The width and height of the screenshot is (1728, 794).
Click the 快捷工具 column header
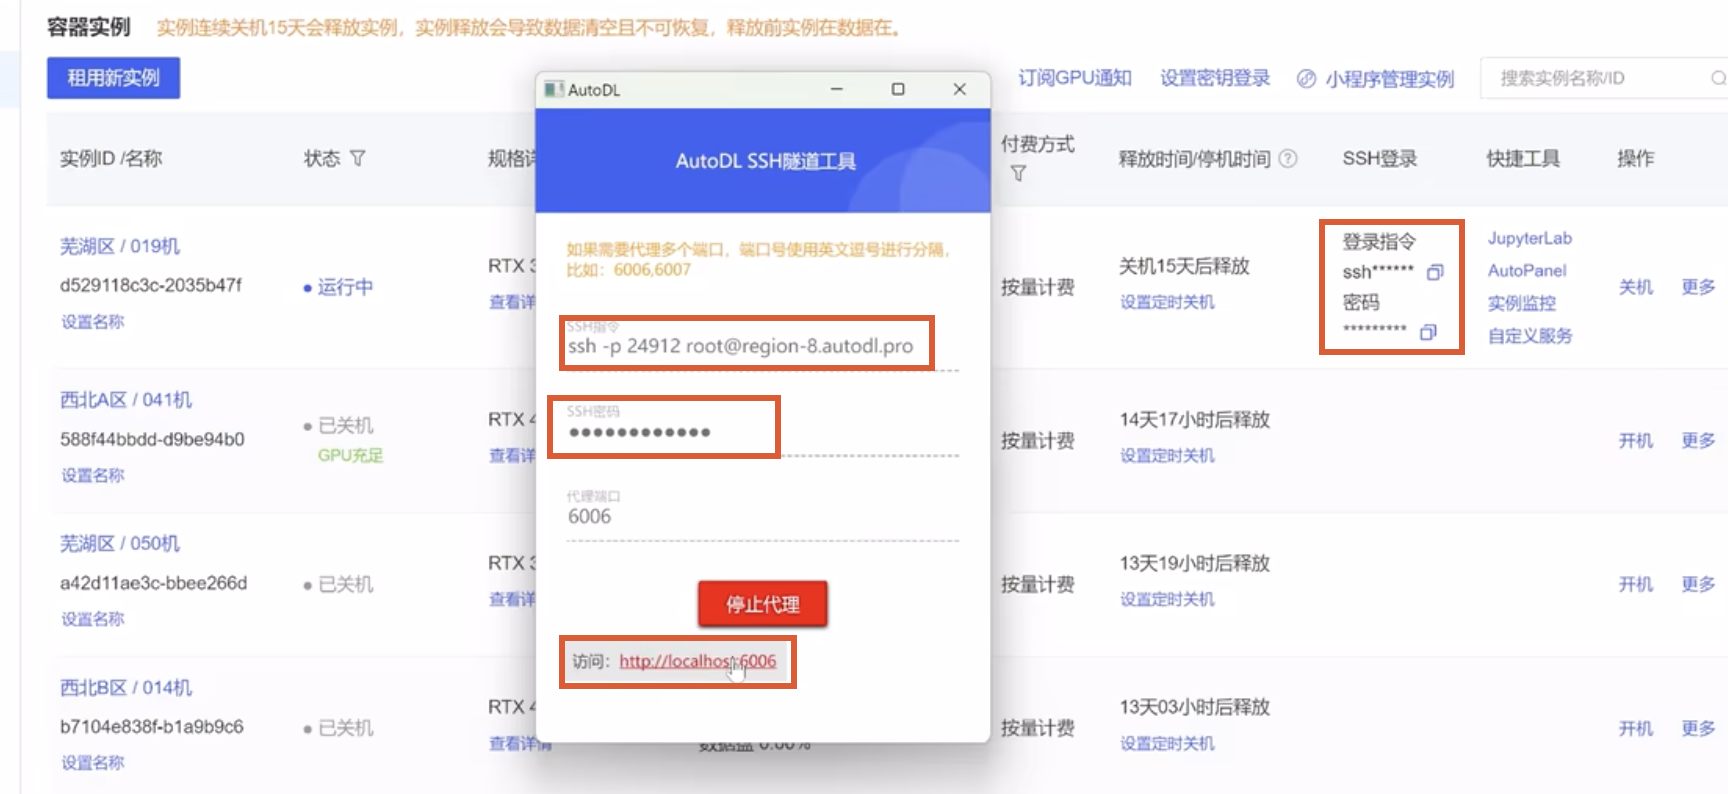(x=1523, y=158)
